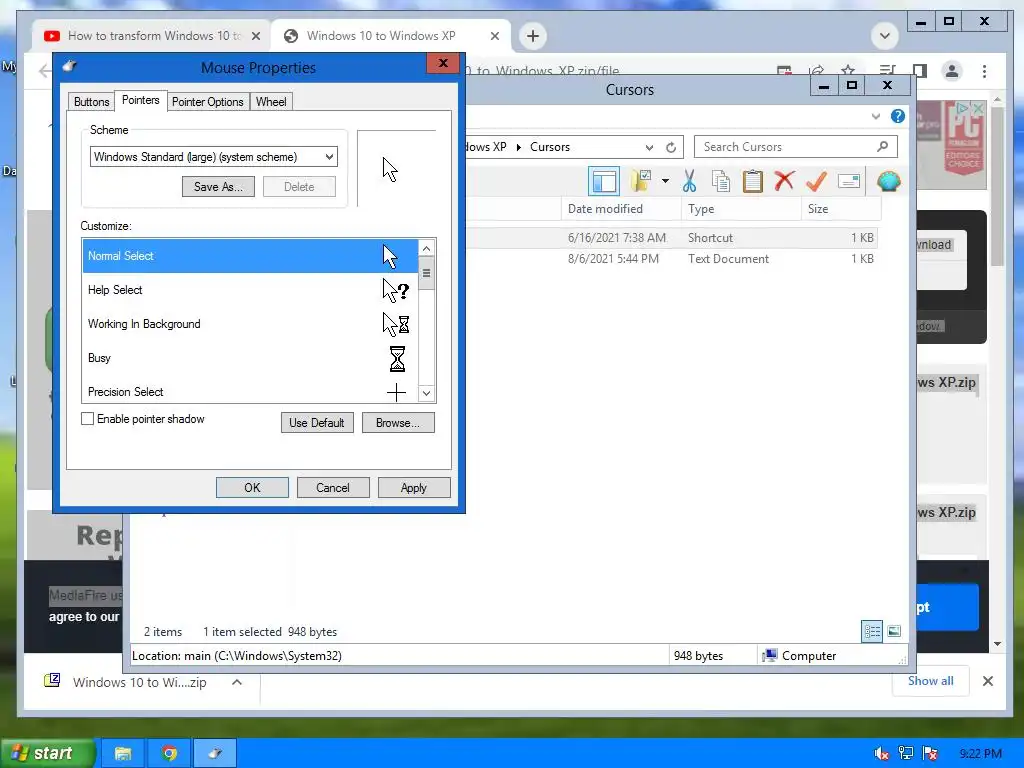The height and width of the screenshot is (768, 1024).
Task: Click the orange checkmark Properties icon
Action: (x=816, y=181)
